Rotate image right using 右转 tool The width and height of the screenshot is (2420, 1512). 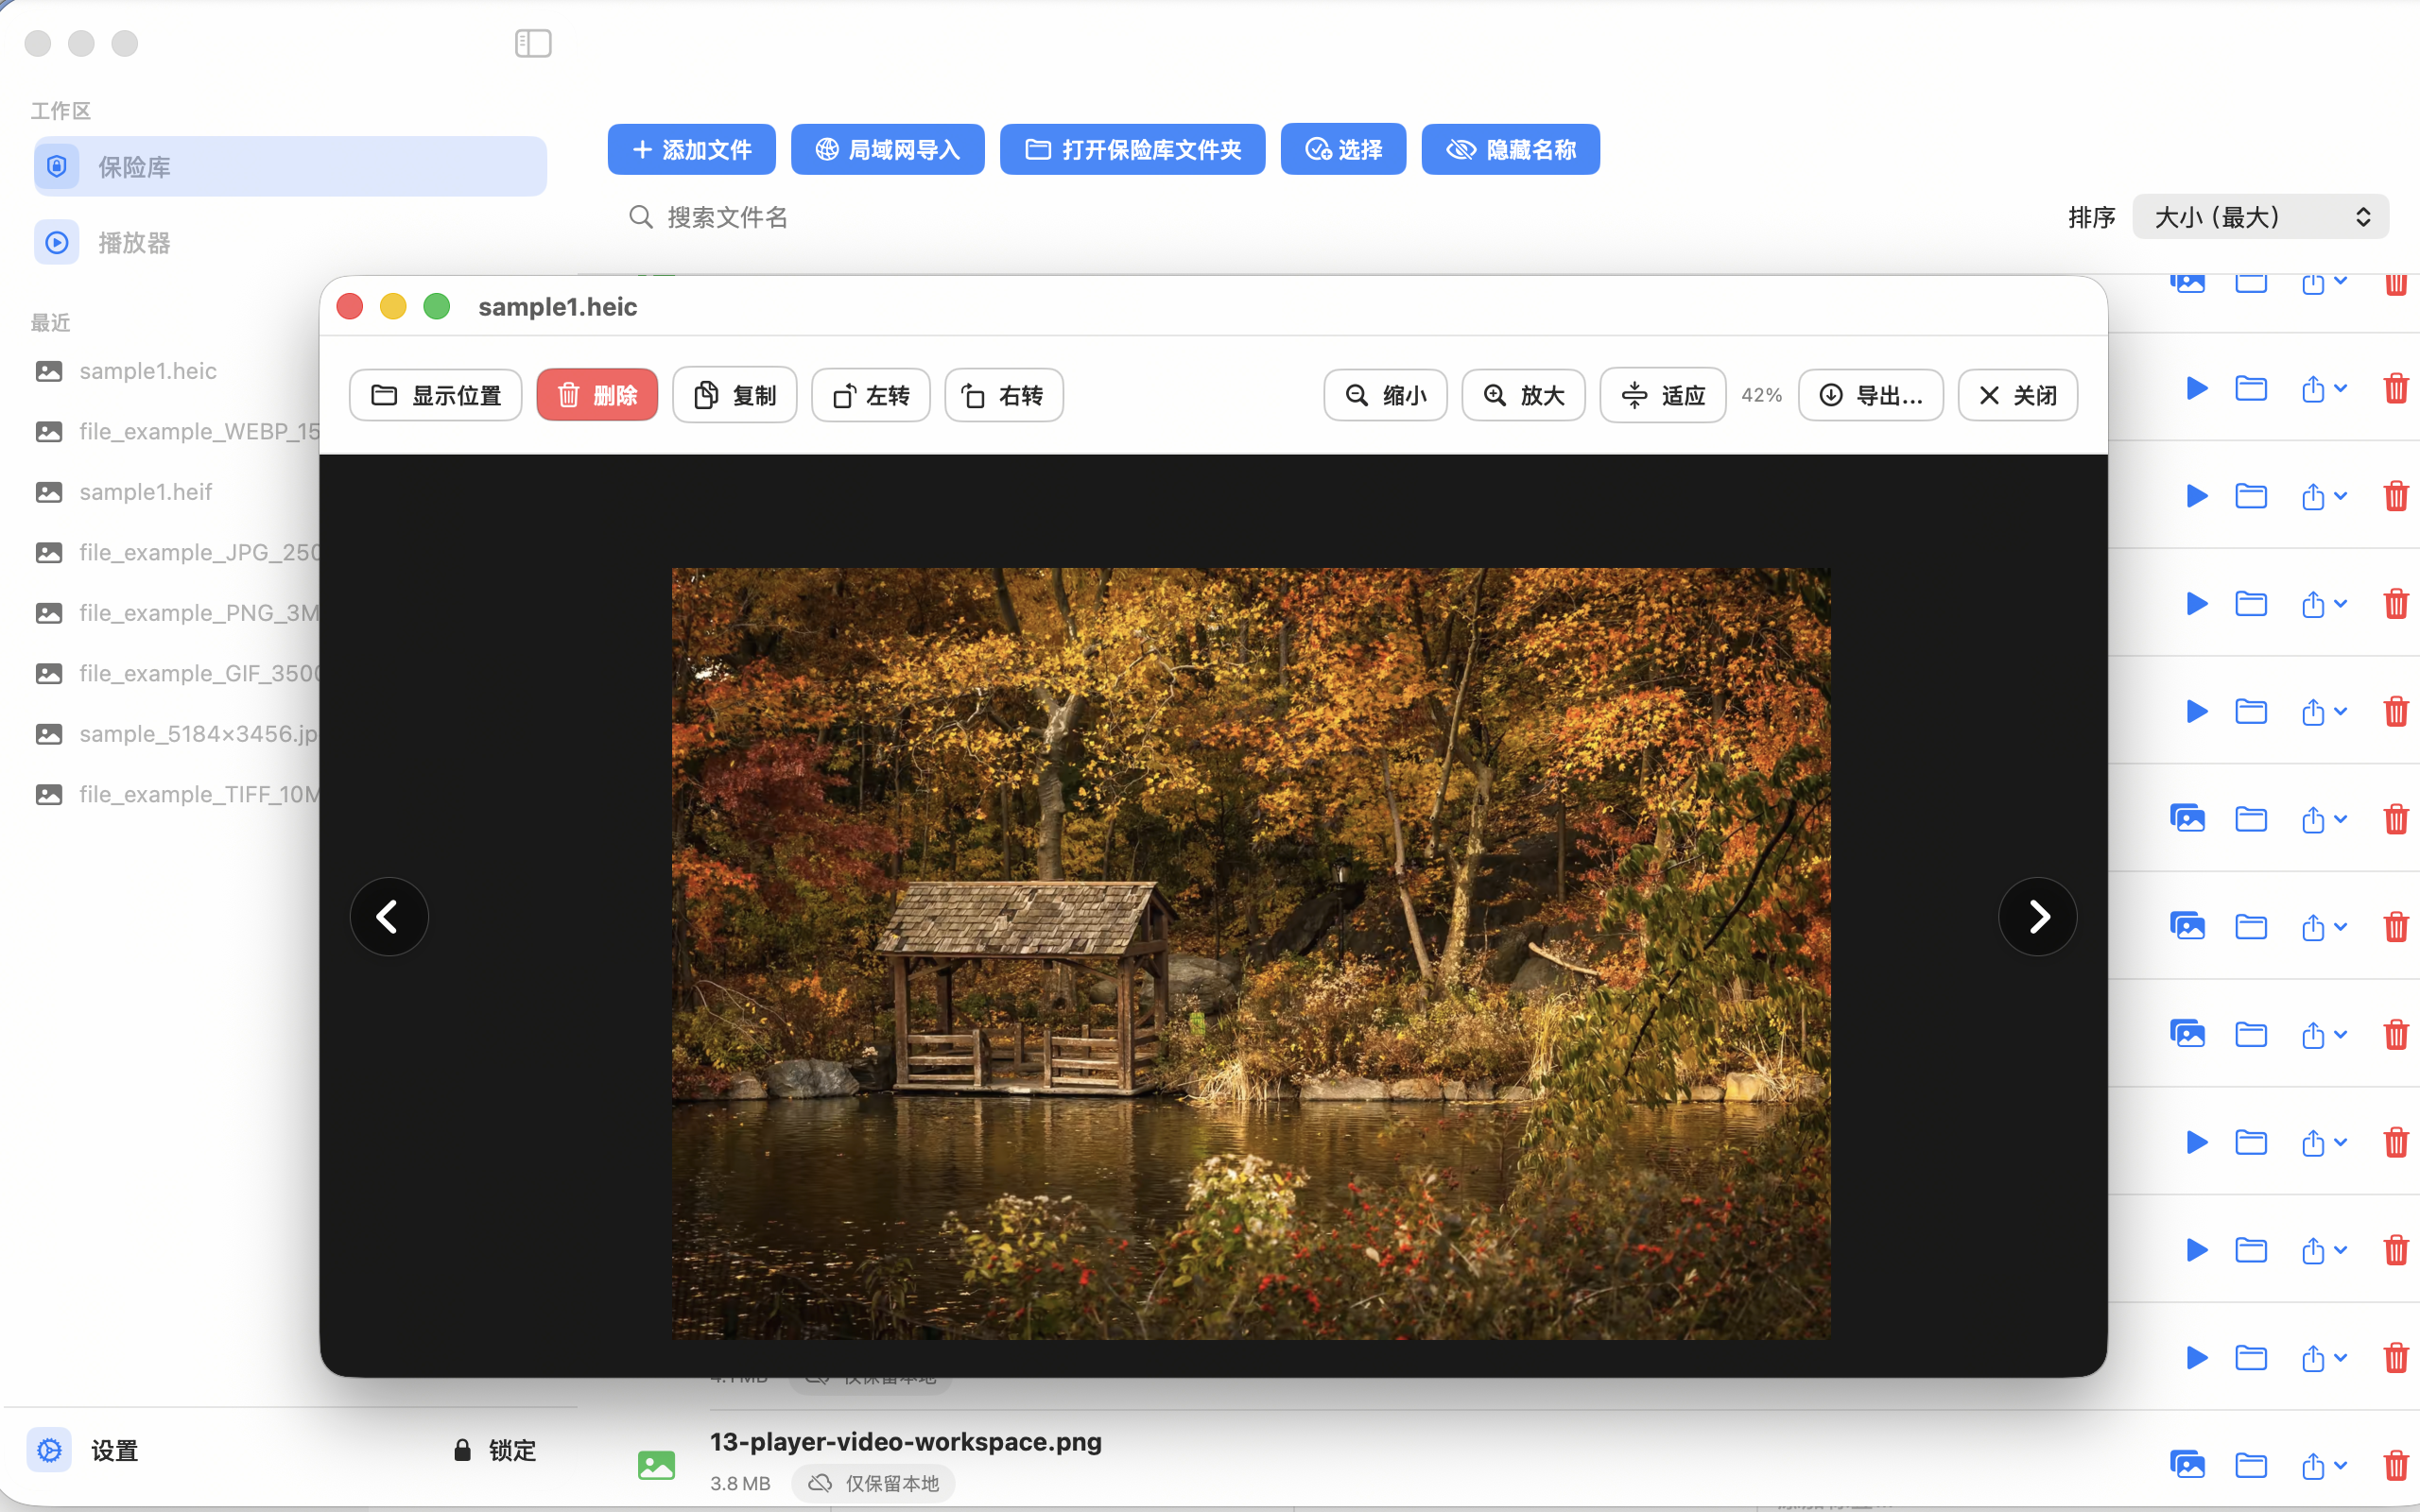coord(1002,395)
